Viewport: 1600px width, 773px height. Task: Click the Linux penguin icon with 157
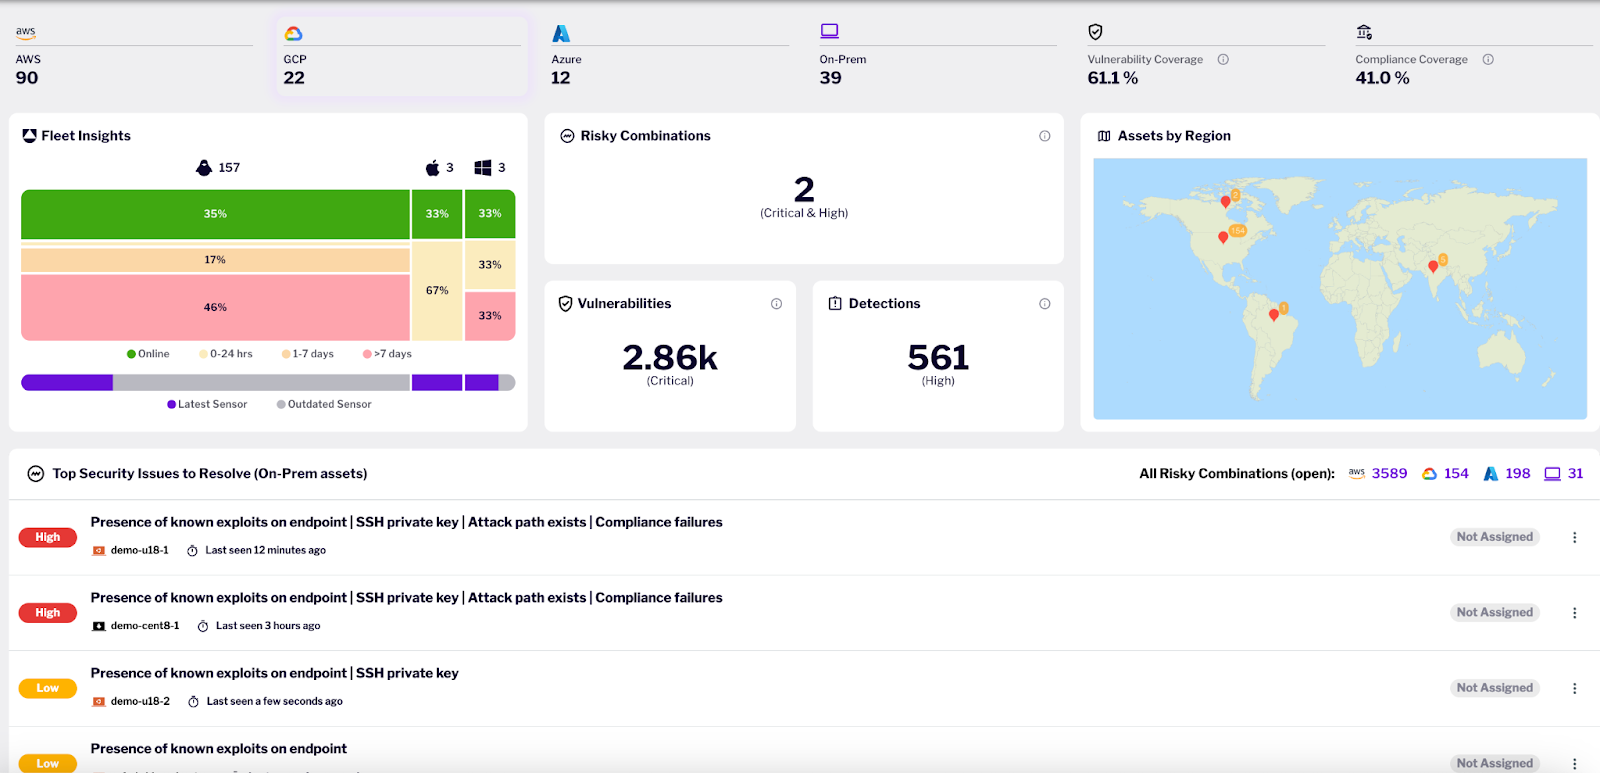[x=204, y=167]
